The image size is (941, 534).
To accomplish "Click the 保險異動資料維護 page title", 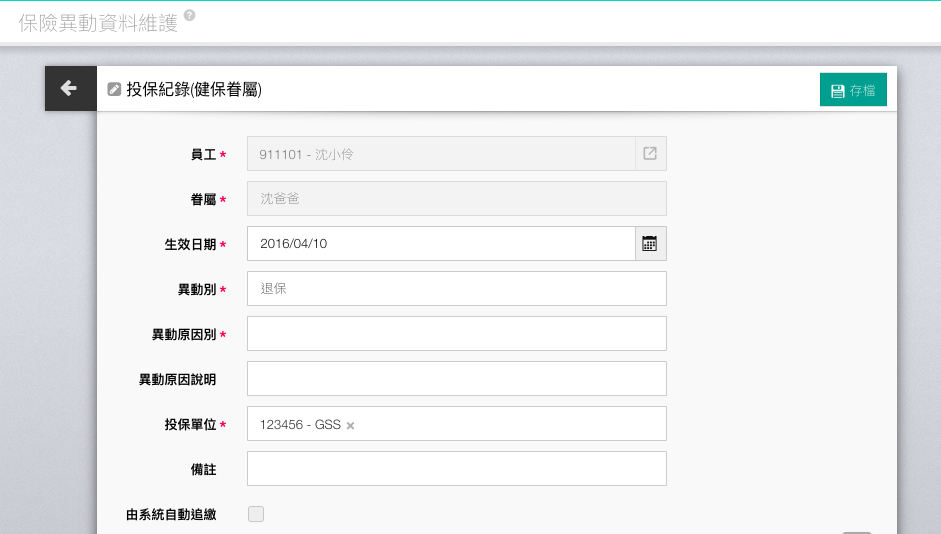I will [98, 23].
